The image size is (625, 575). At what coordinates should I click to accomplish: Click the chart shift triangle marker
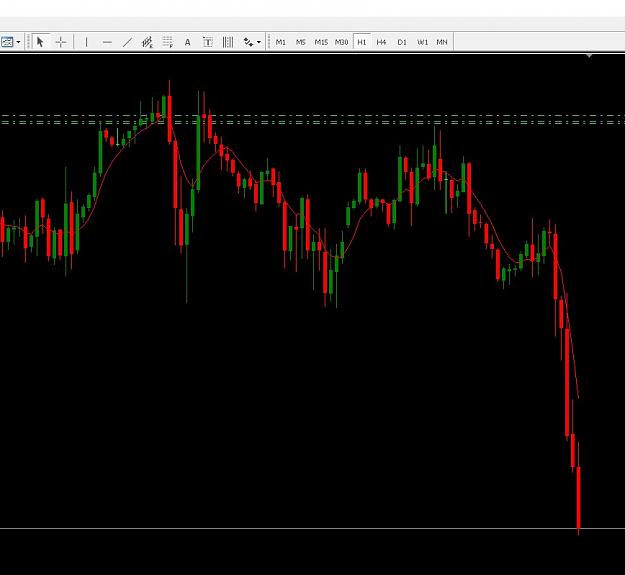pyautogui.click(x=589, y=56)
